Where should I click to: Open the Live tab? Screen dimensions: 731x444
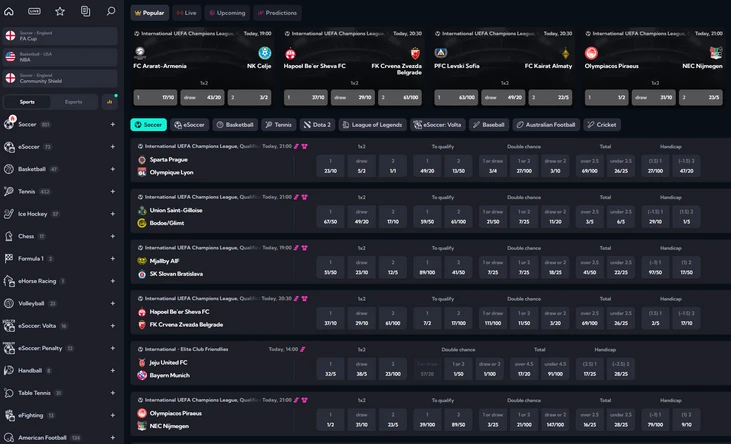(187, 13)
